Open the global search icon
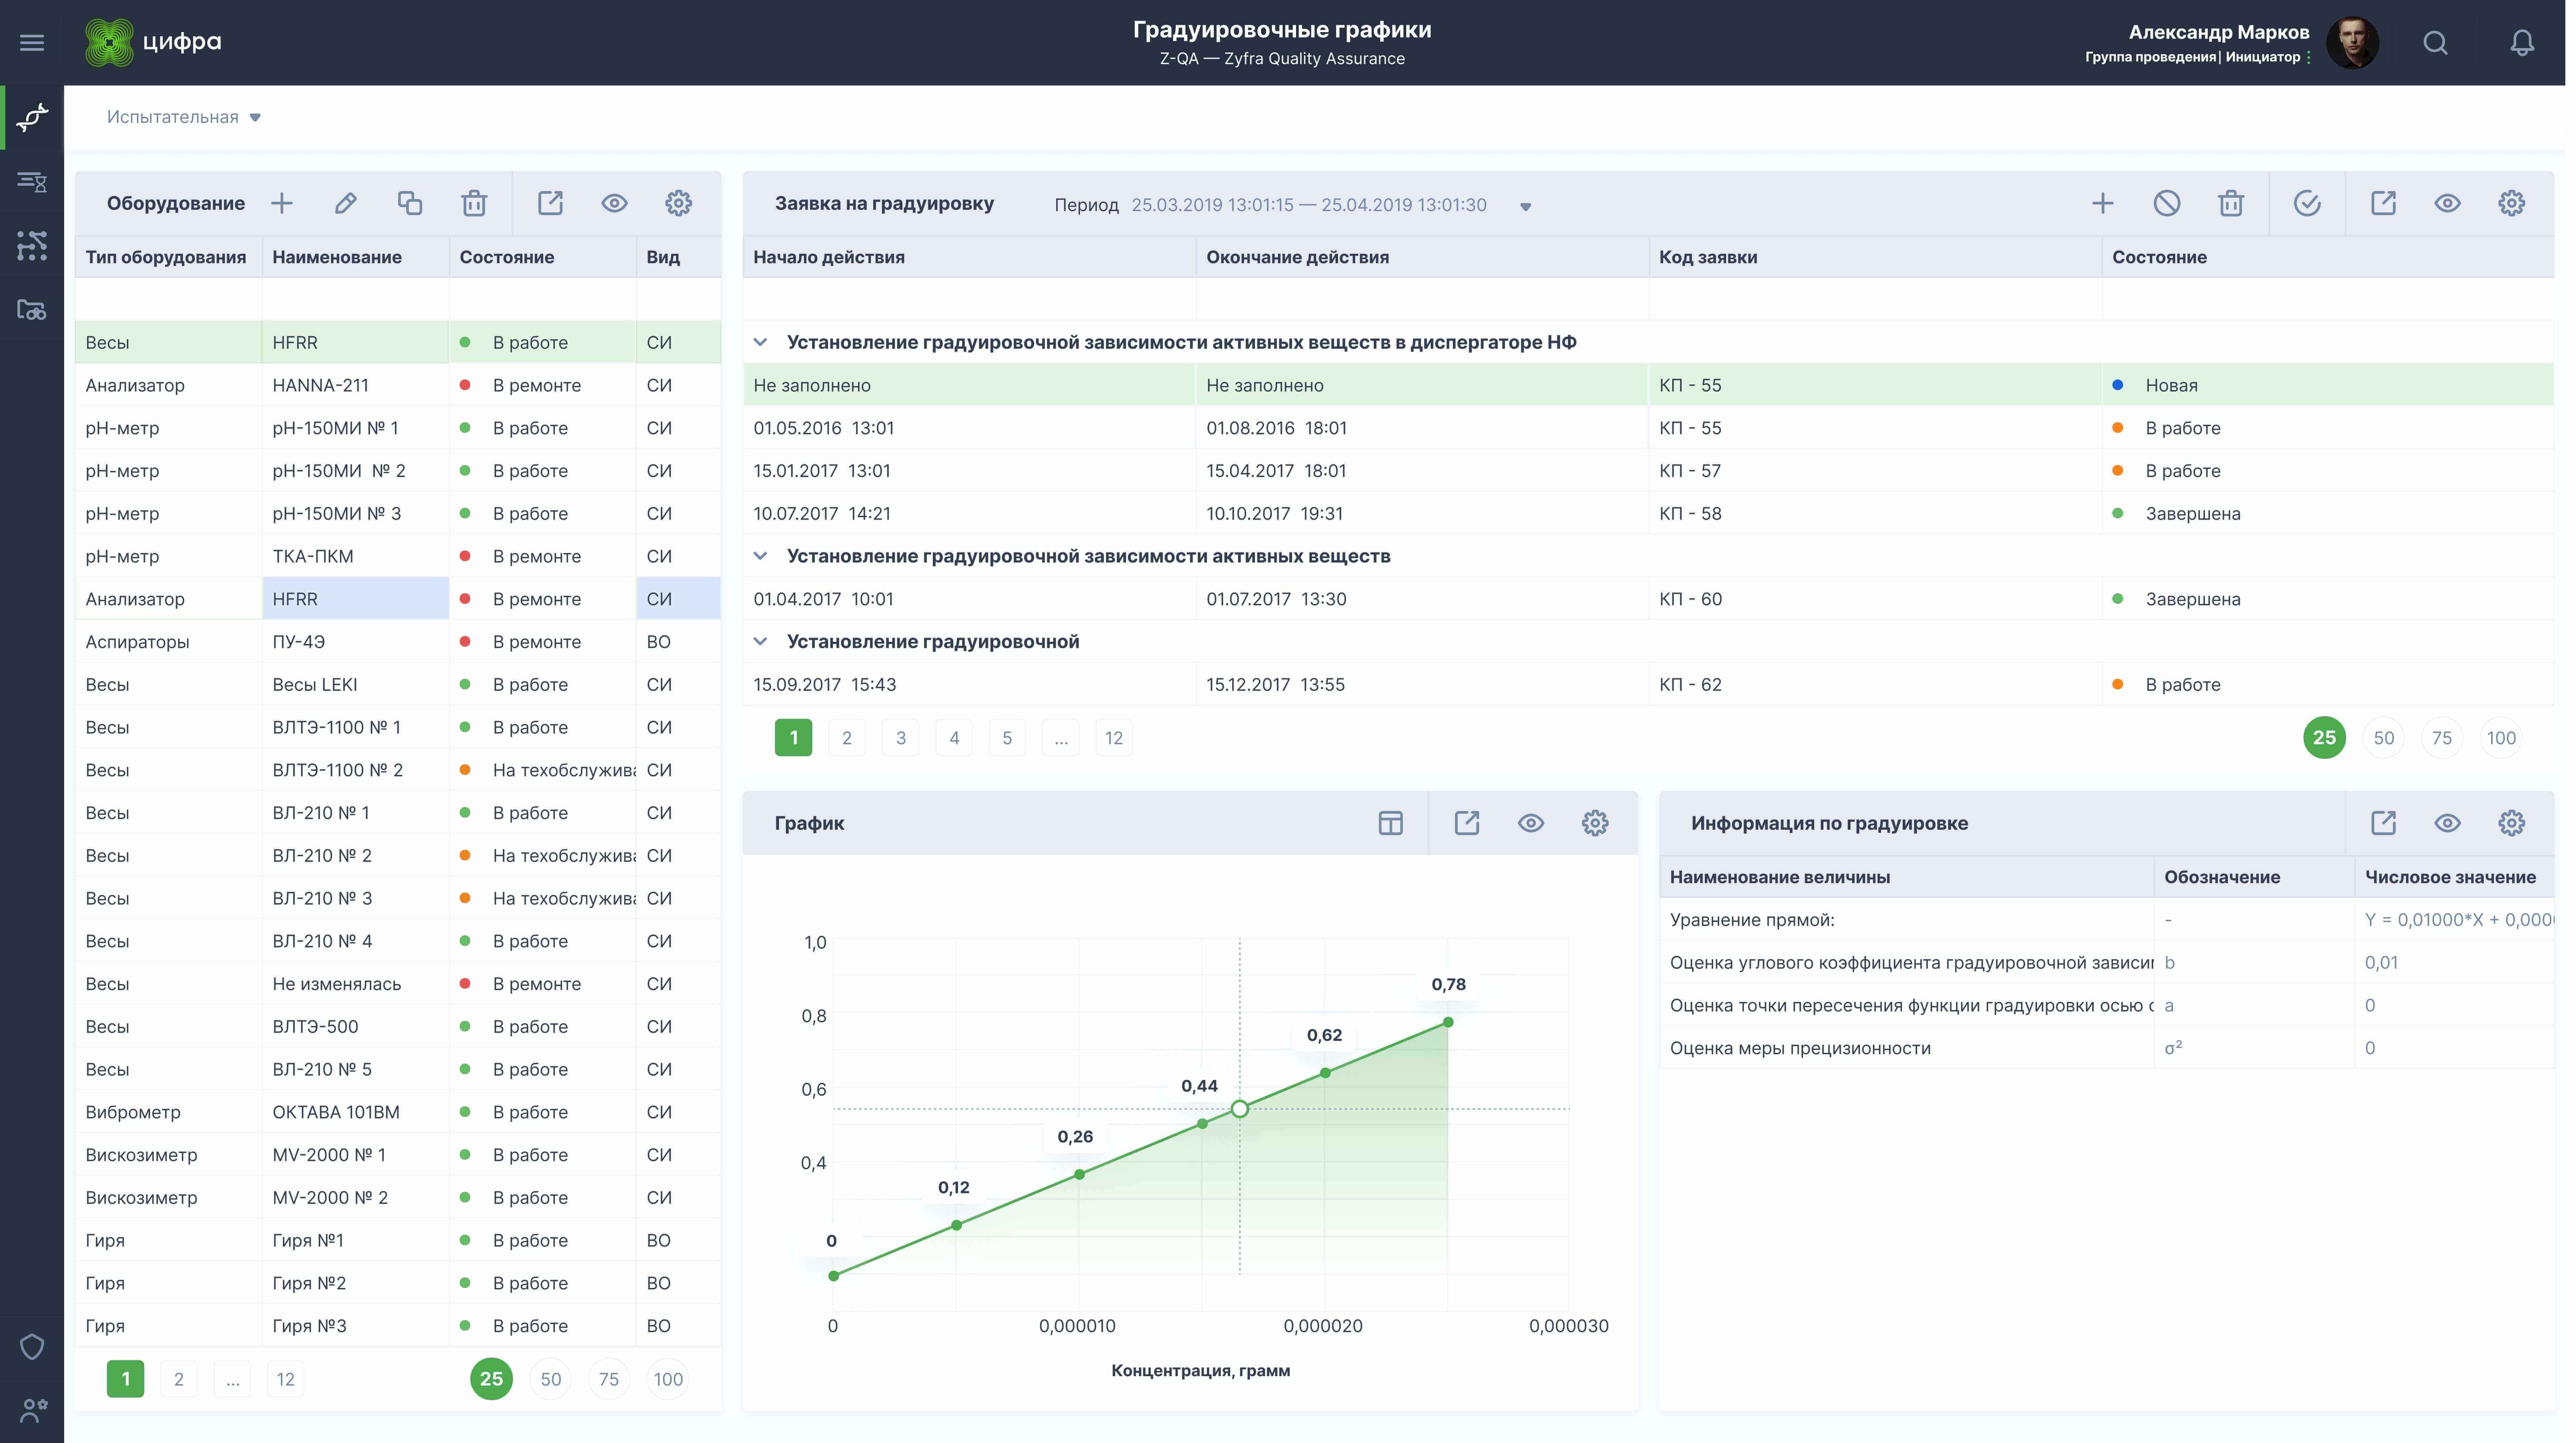This screenshot has width=2576, height=1443. coord(2436,43)
